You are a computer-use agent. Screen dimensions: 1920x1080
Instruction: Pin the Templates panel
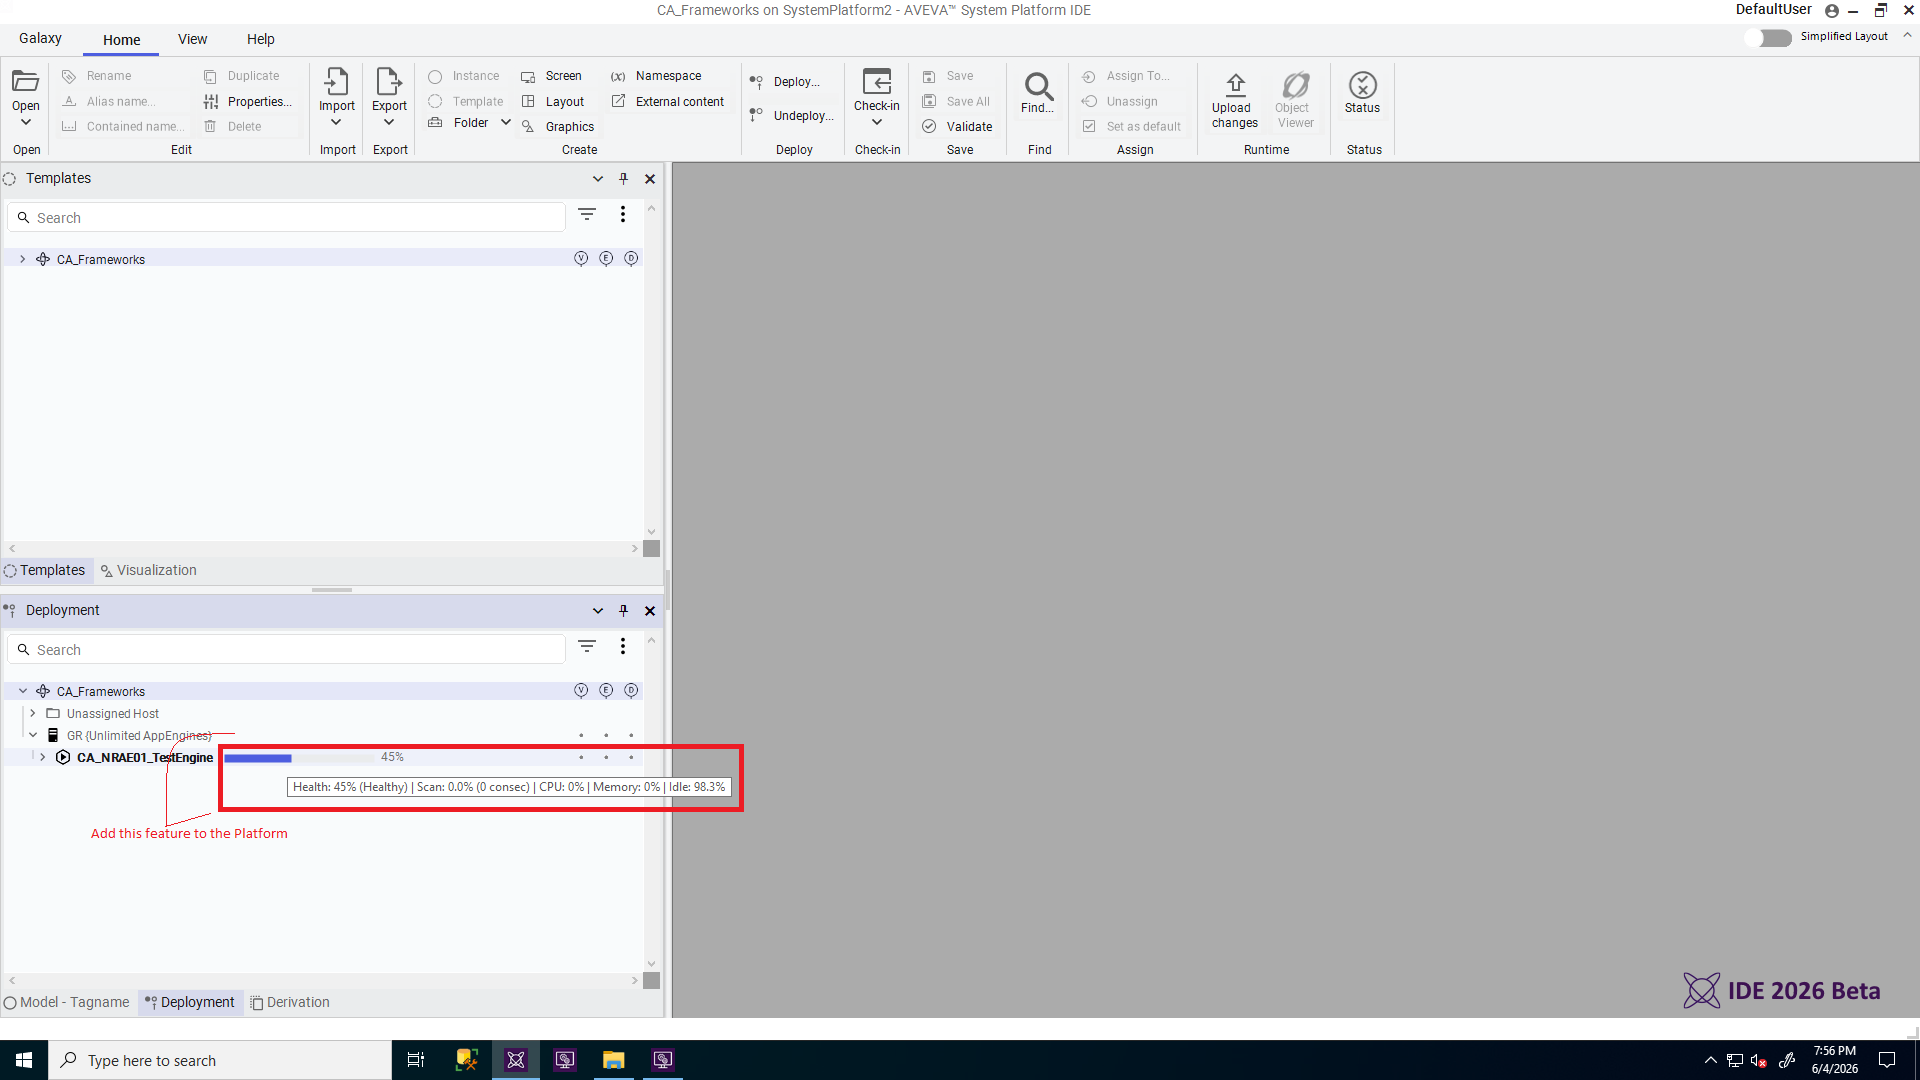[x=624, y=179]
